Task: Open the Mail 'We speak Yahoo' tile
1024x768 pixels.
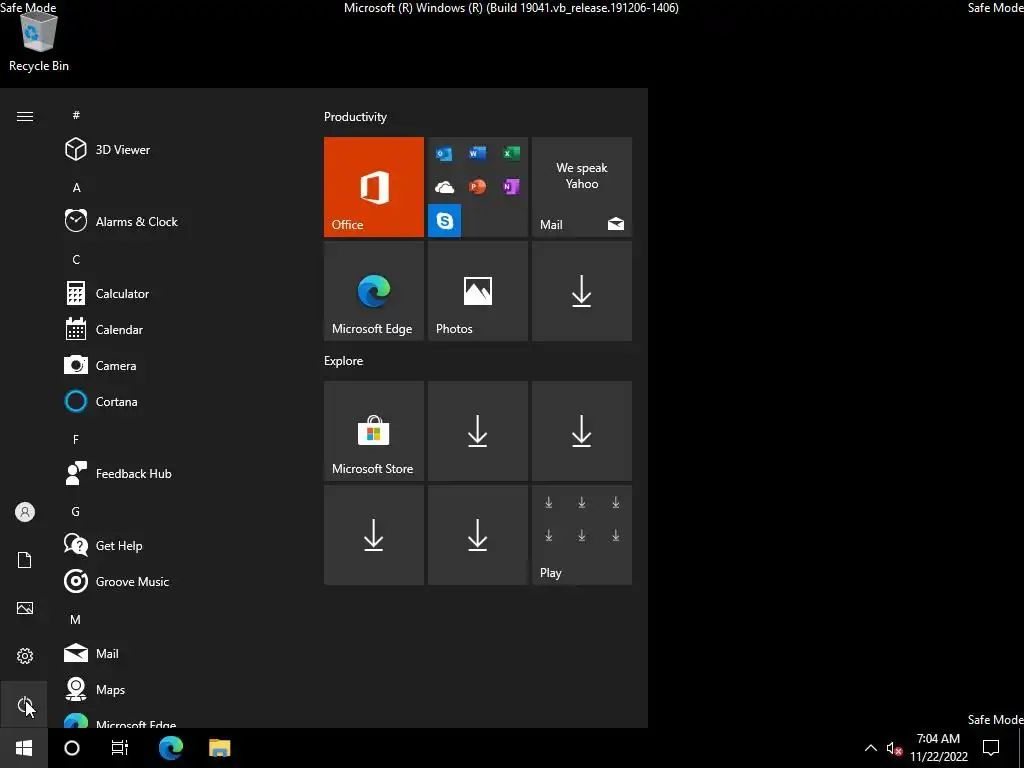Action: (582, 187)
